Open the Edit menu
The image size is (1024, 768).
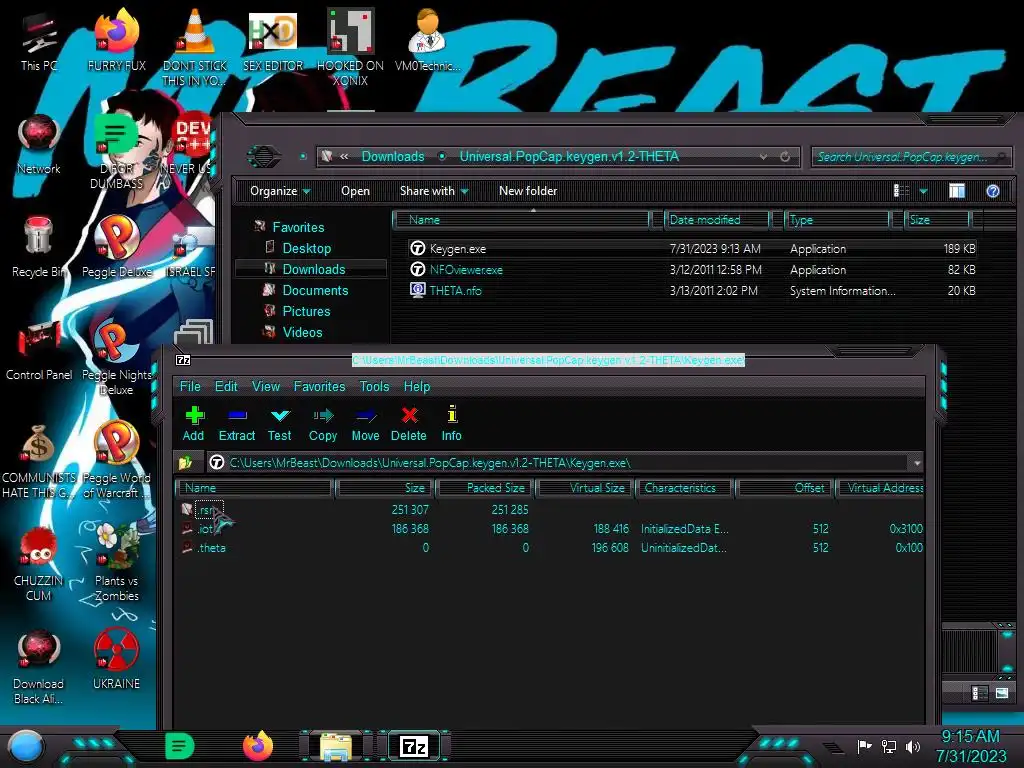pos(226,386)
